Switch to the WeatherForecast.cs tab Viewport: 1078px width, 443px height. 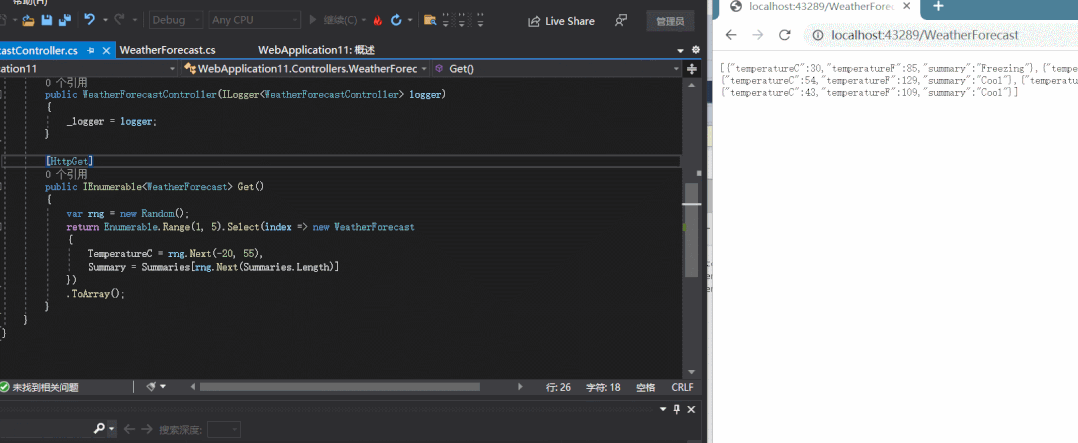pos(167,50)
